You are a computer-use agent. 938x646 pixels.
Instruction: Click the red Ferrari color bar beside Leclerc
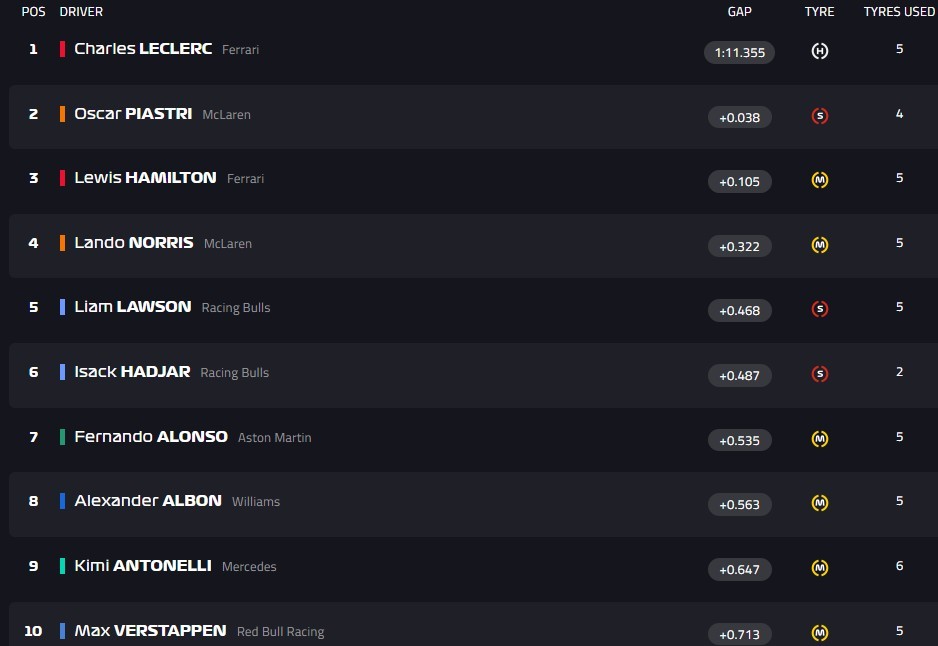63,49
